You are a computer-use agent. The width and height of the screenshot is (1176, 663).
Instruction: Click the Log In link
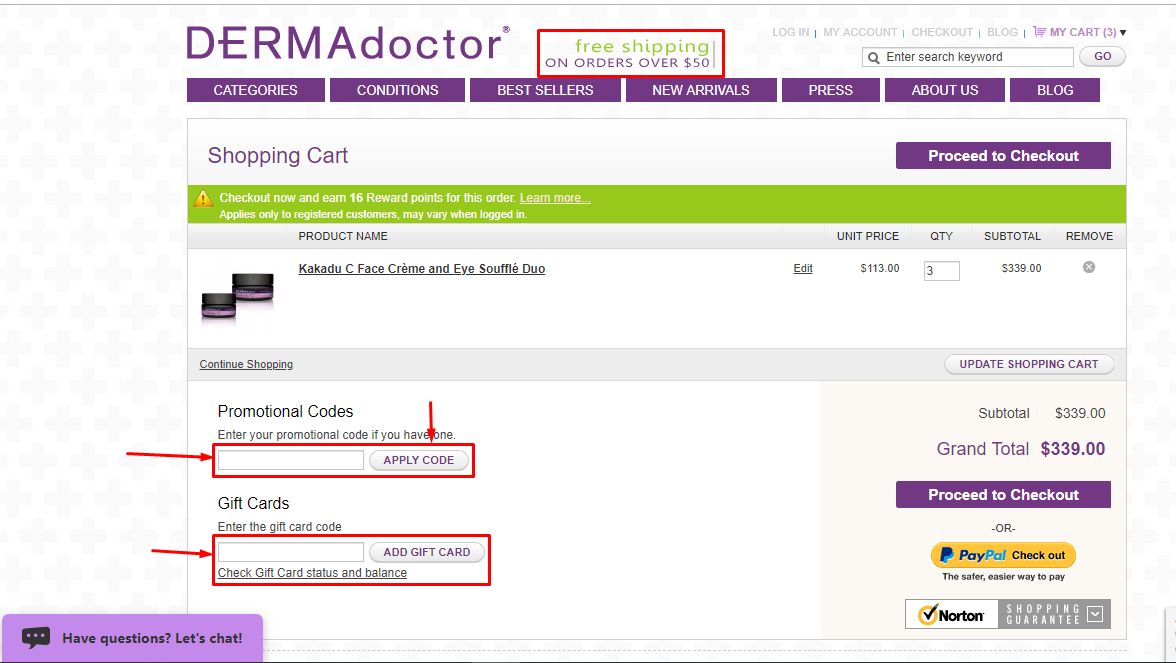pos(790,32)
